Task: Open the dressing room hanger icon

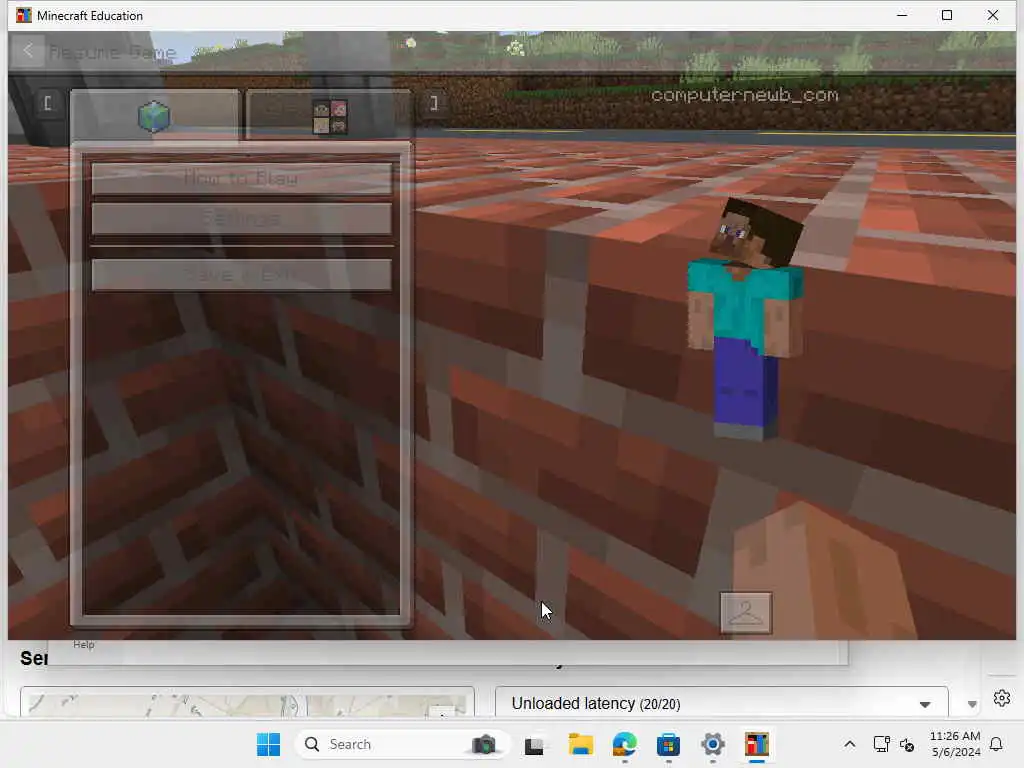Action: tap(746, 613)
